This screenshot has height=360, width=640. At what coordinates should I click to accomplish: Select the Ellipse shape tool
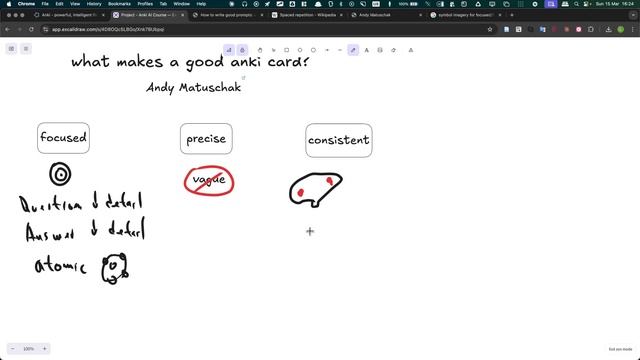(313, 50)
